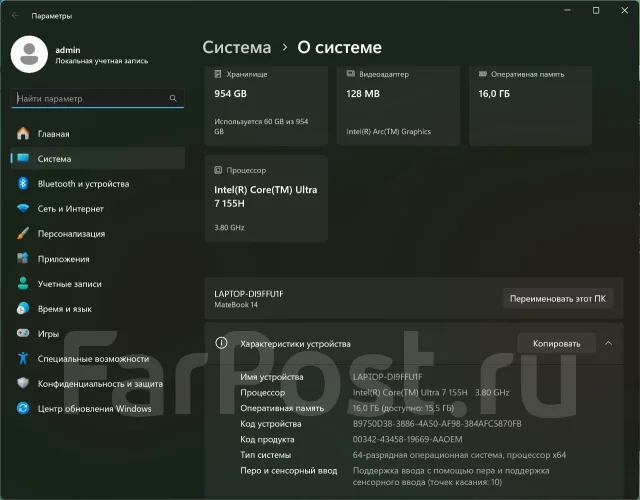Select Bluetooth и устройства in sidebar
The height and width of the screenshot is (500, 640).
point(97,183)
